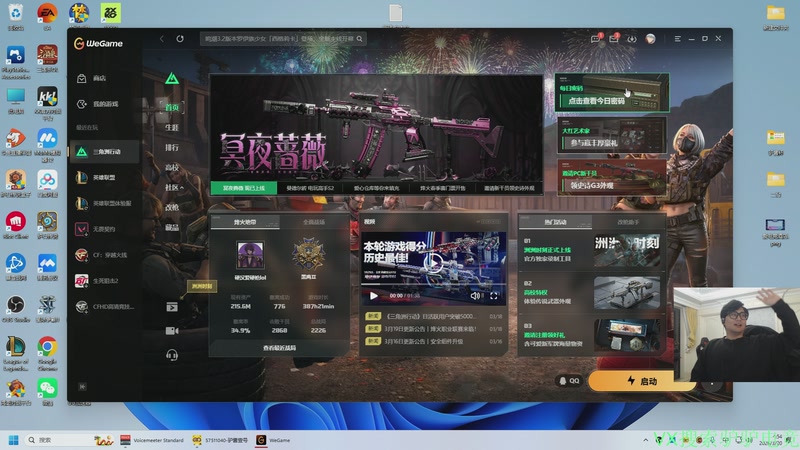
Task: Open activity 01 洲际时刻 thumbnail
Action: pos(627,251)
